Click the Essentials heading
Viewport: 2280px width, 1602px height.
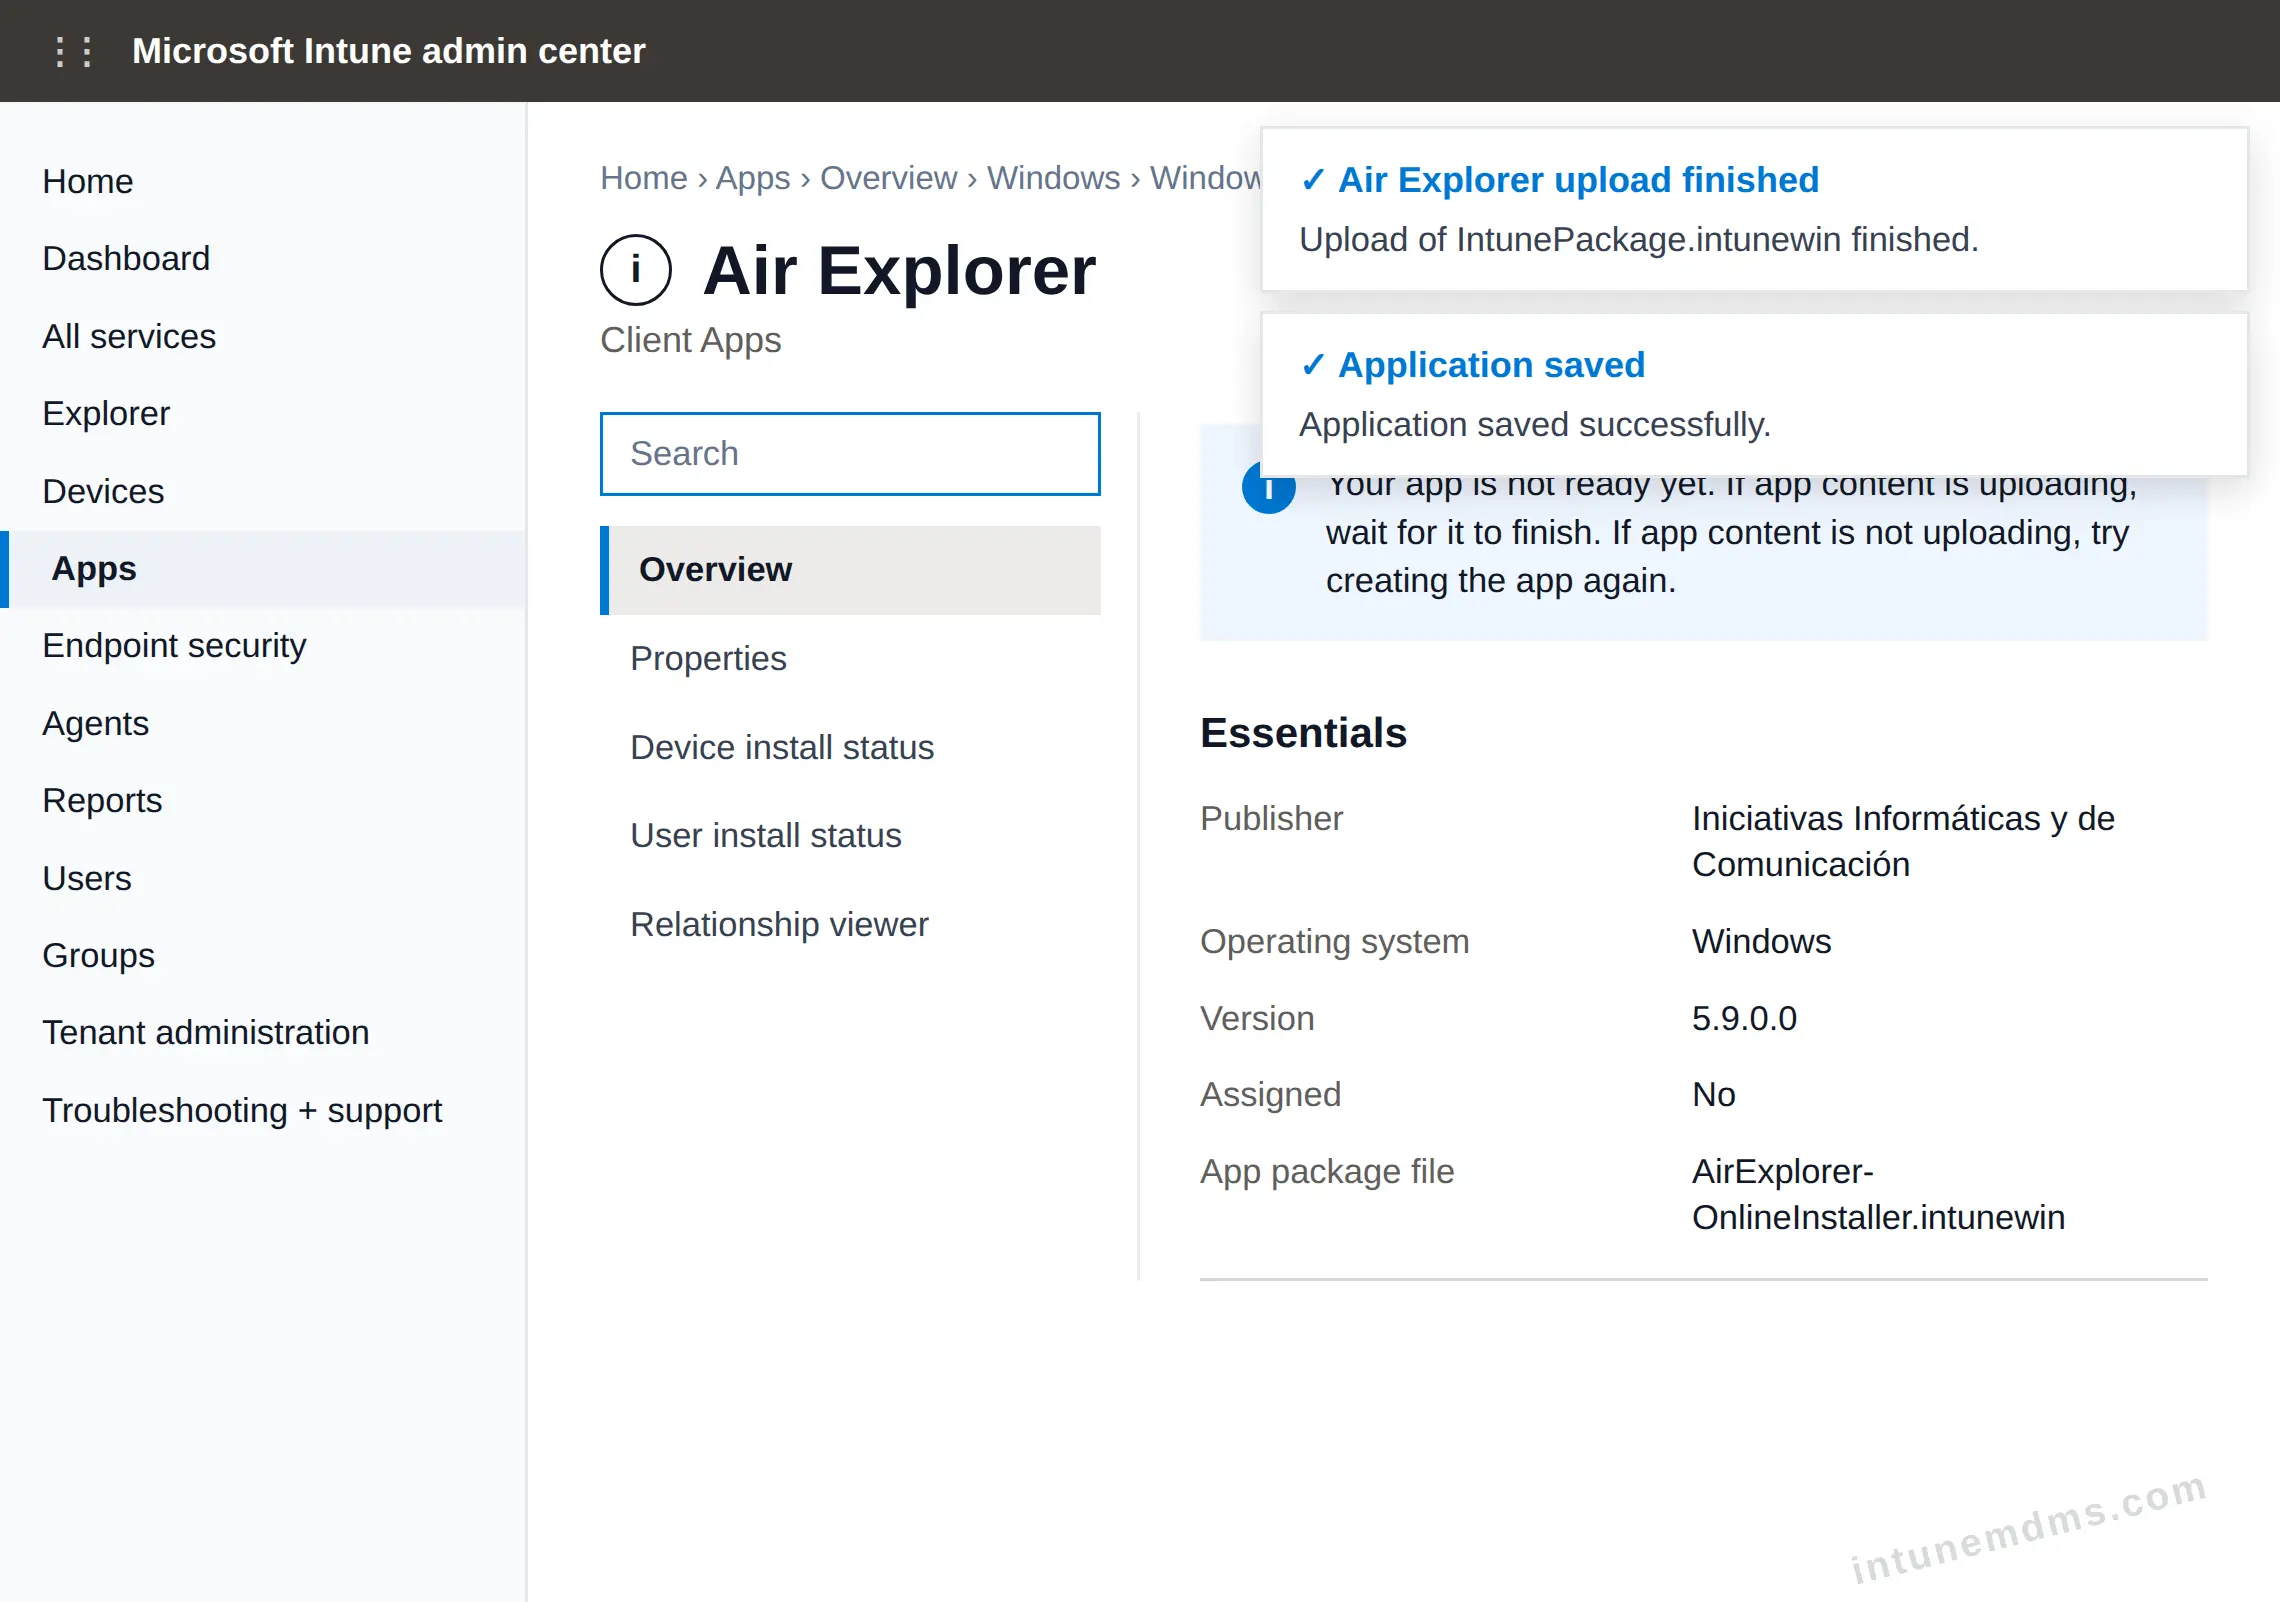coord(1303,733)
